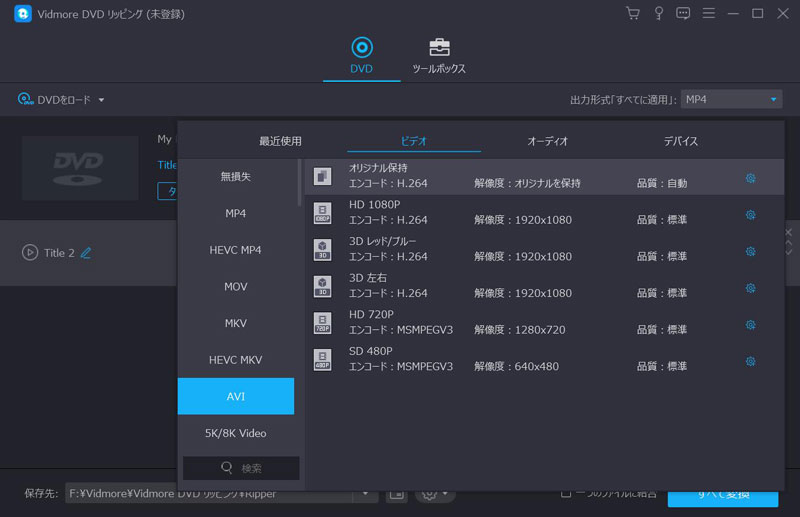Select the 5K/8K Video format category

(x=236, y=433)
